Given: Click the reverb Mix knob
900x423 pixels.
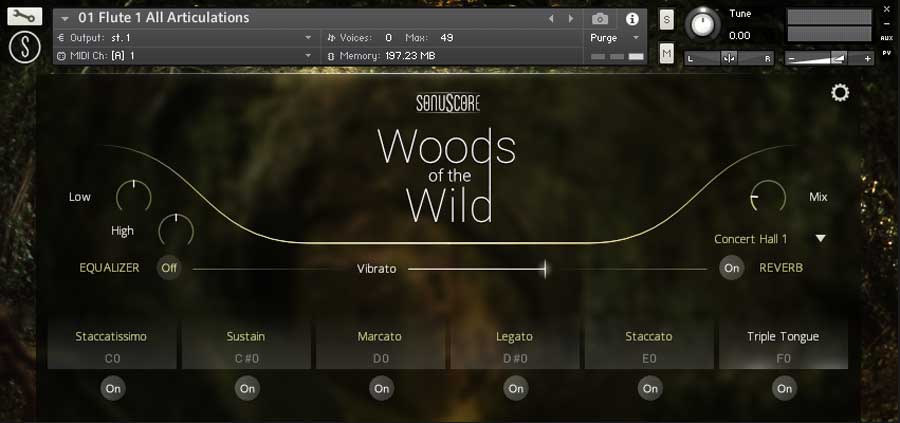Looking at the screenshot, I should (x=768, y=197).
